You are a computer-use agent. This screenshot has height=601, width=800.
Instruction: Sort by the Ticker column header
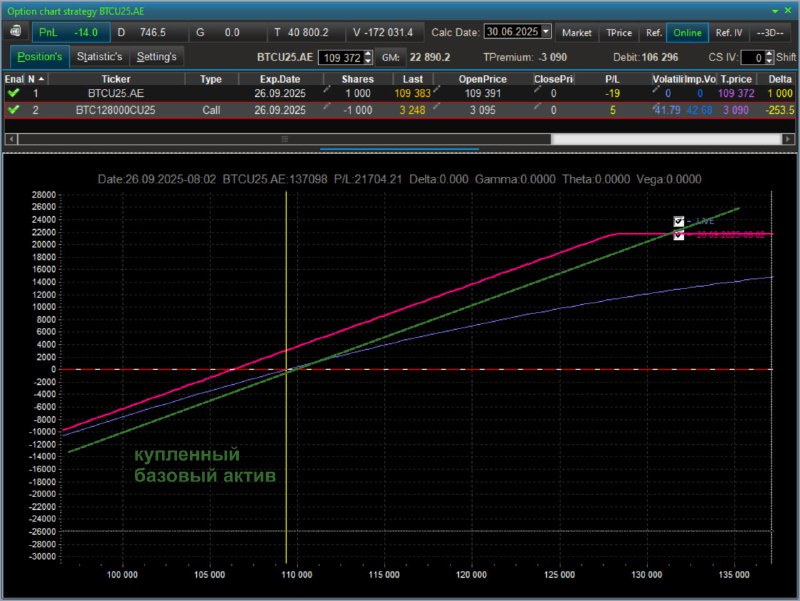point(116,79)
